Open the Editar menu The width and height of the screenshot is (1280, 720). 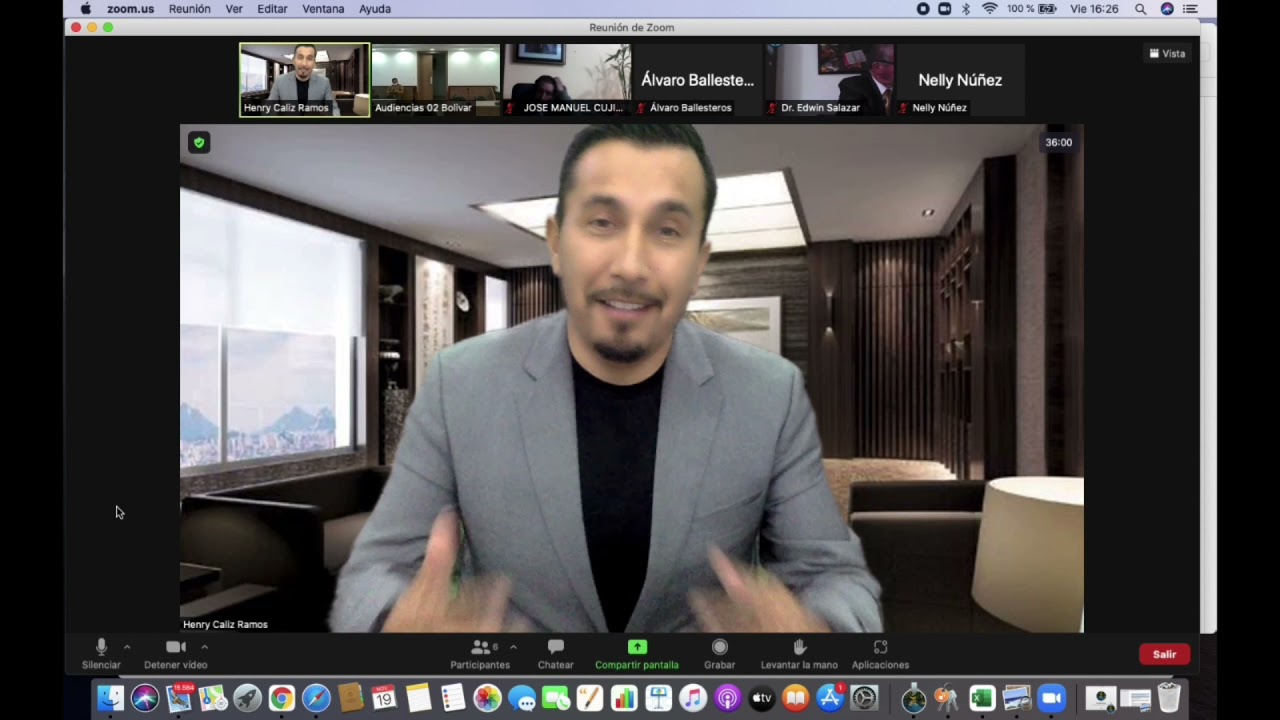pyautogui.click(x=272, y=9)
